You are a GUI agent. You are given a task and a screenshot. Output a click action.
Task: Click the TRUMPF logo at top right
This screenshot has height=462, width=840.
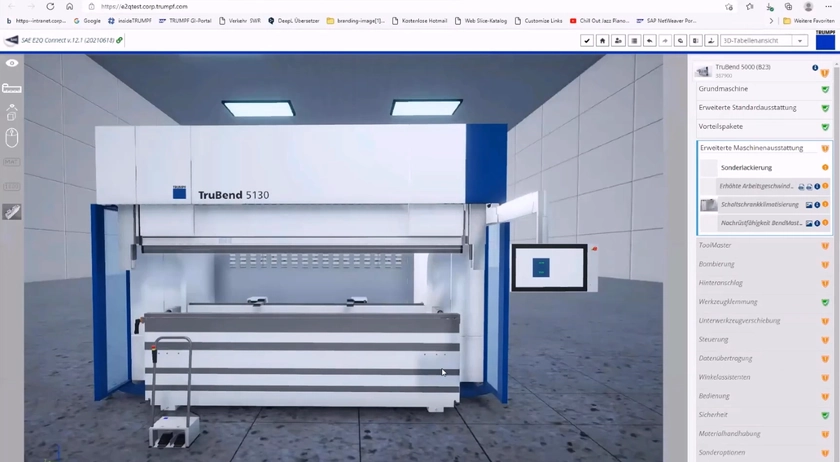(x=826, y=40)
